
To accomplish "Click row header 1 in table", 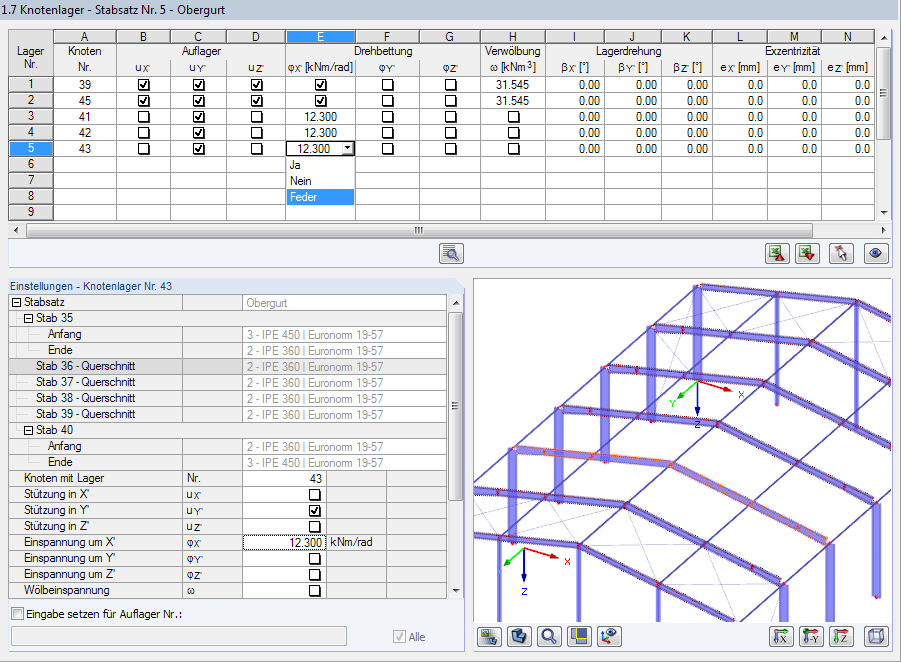I will (x=31, y=84).
